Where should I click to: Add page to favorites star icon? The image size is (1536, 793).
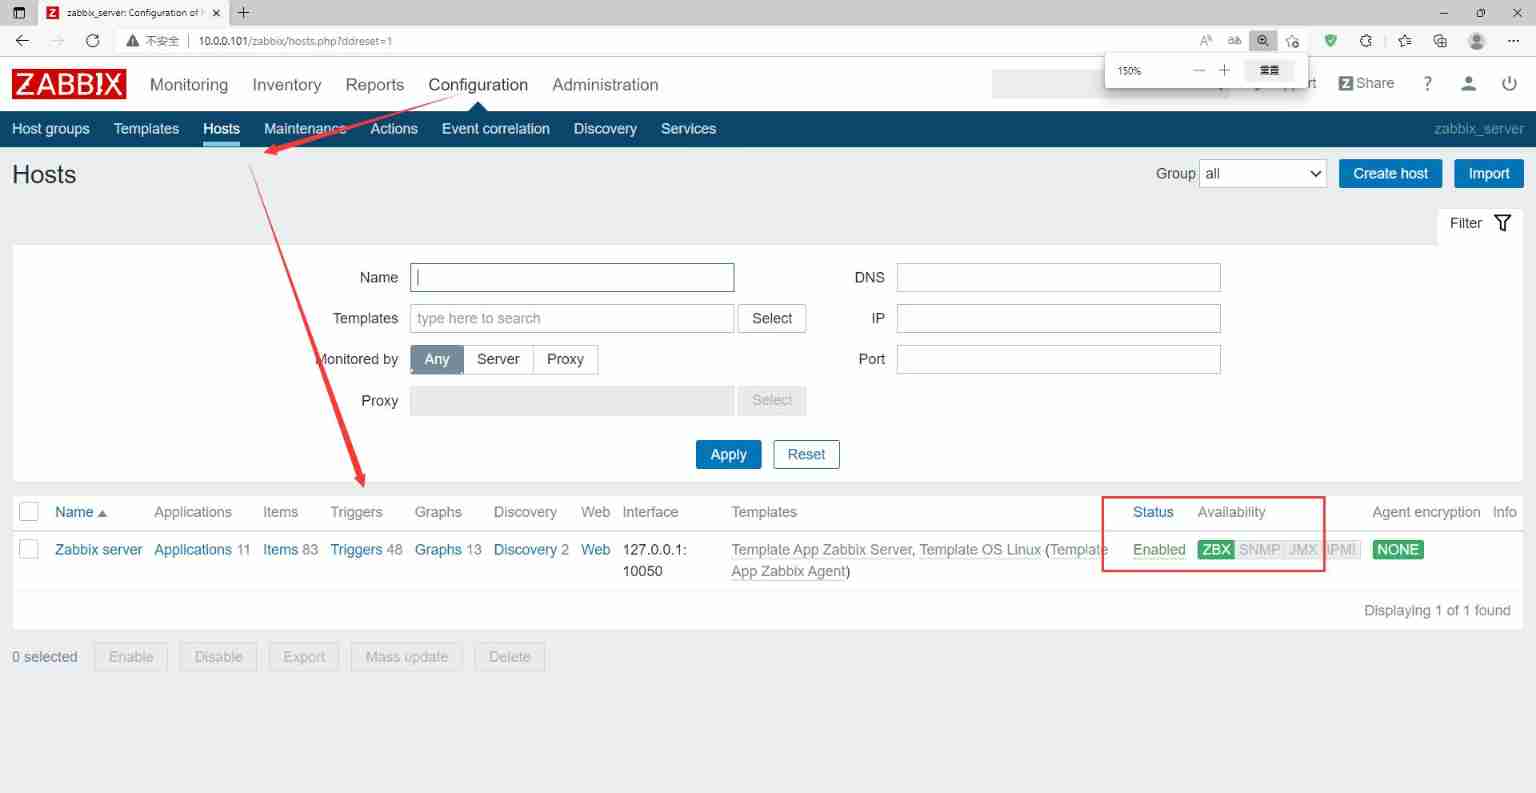point(1292,41)
